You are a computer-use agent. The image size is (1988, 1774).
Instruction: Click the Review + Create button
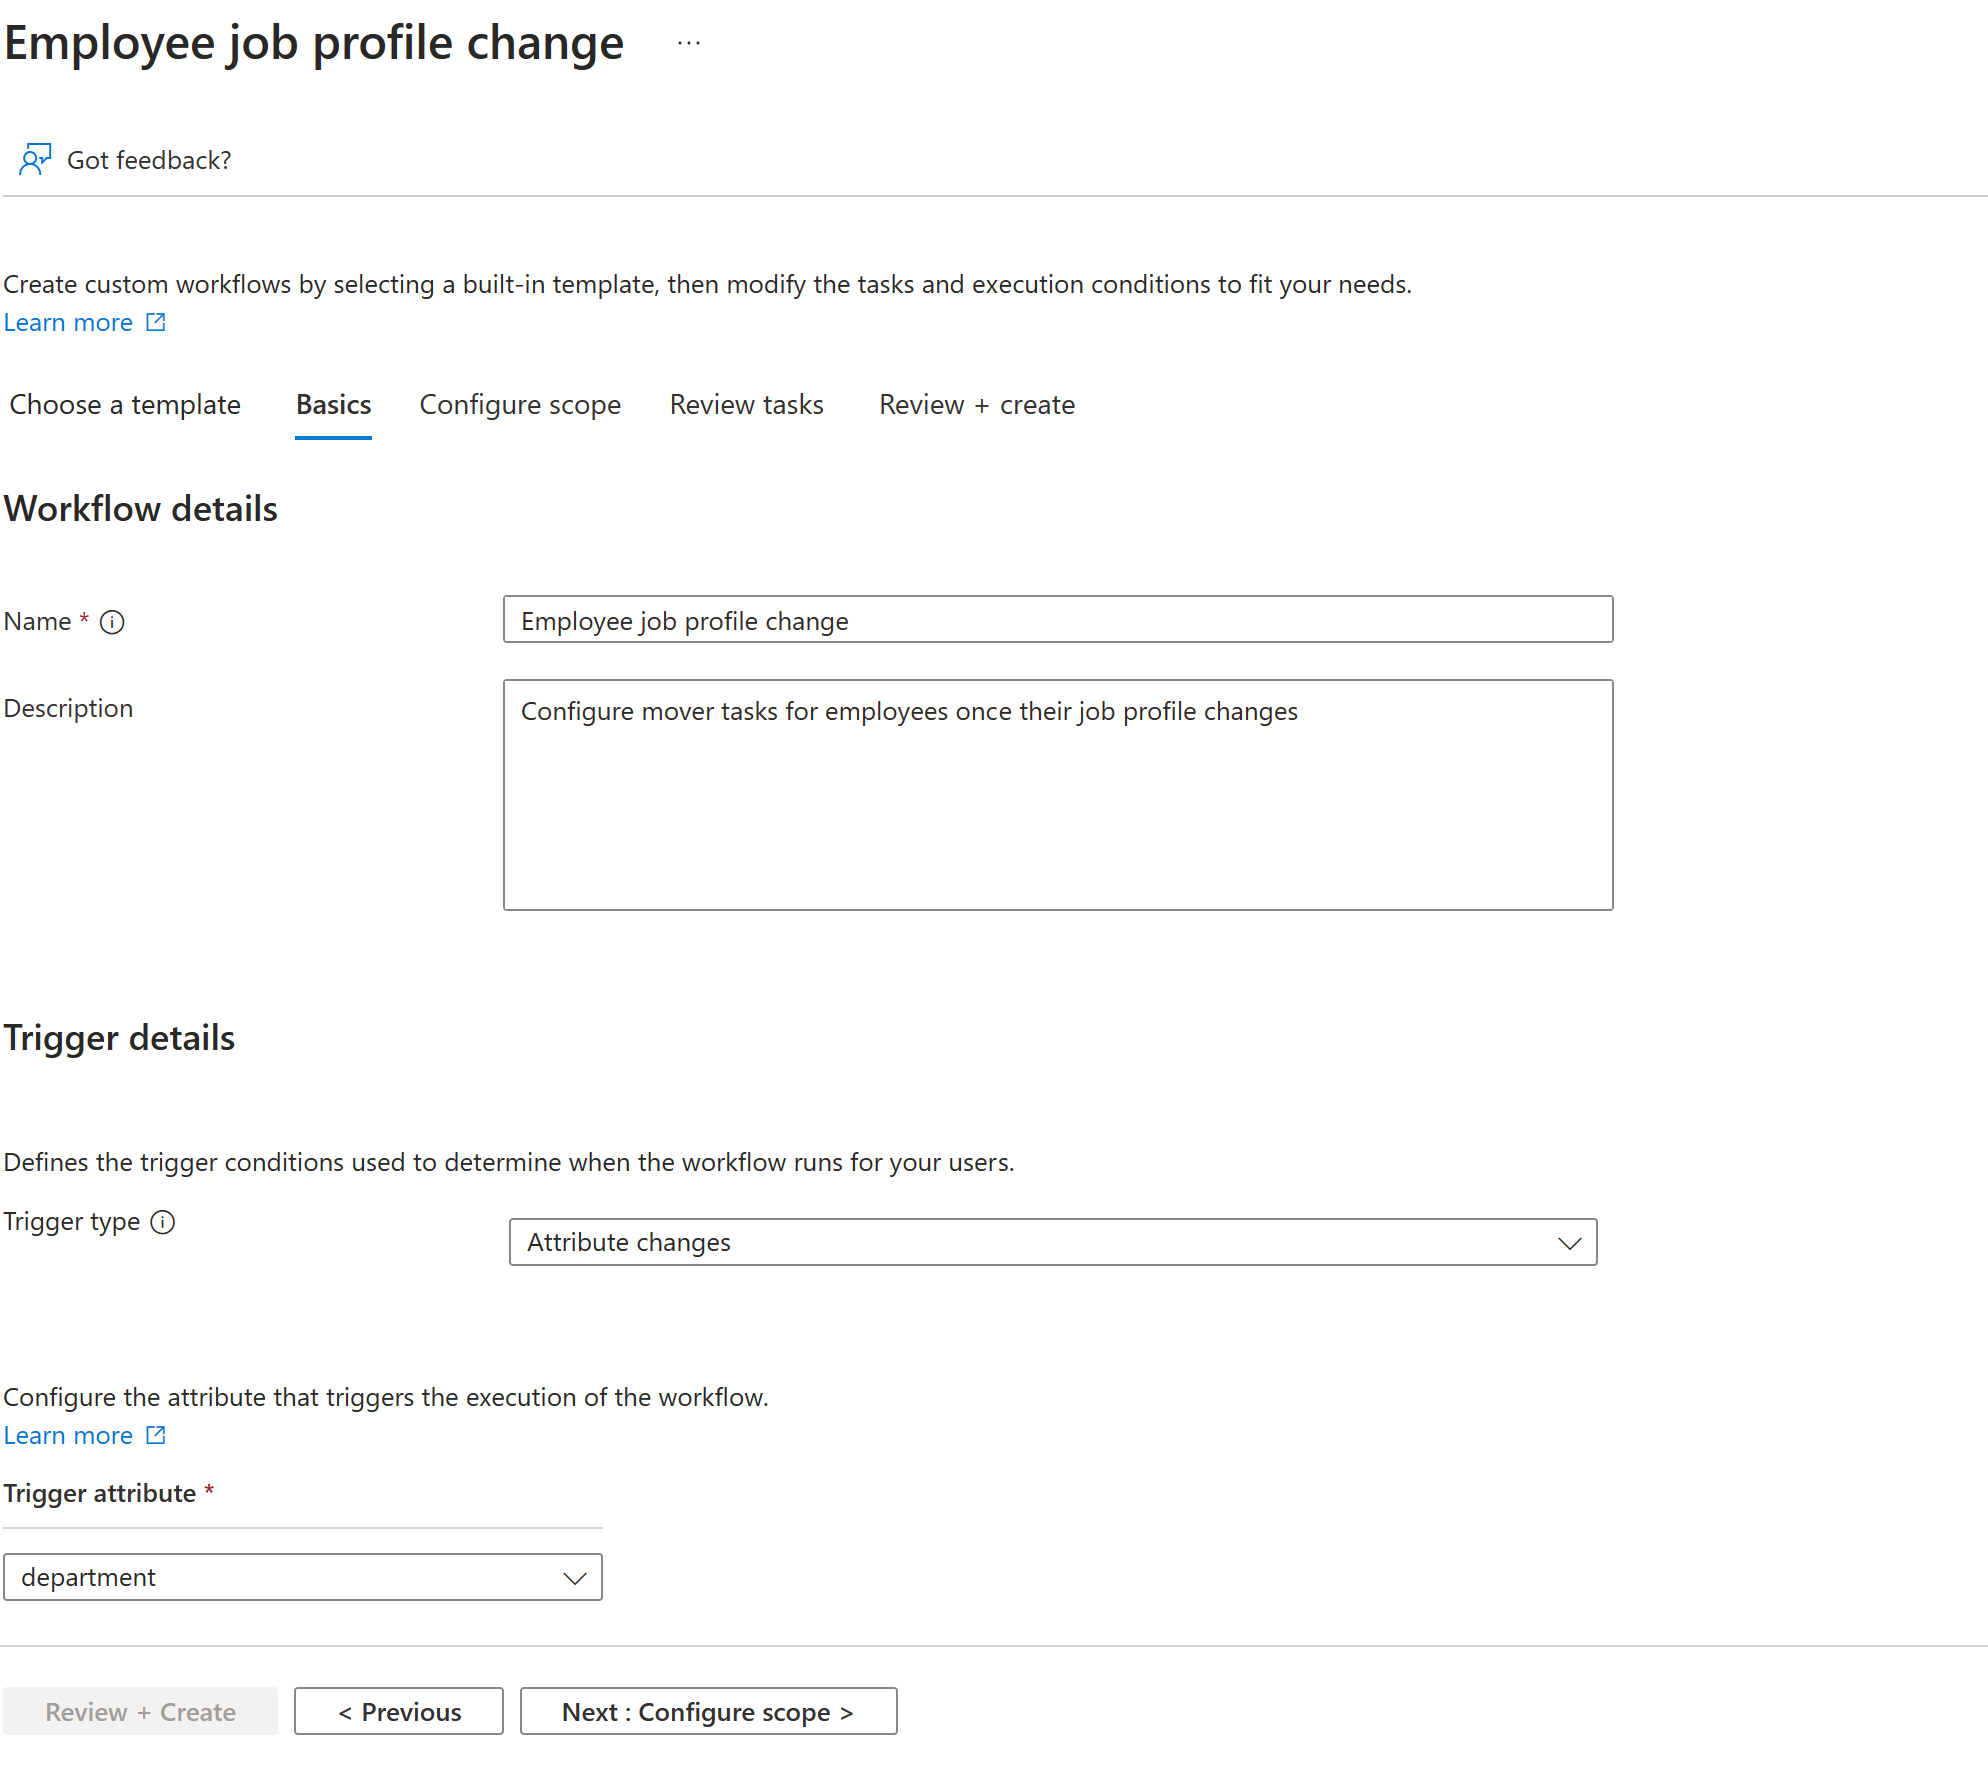[140, 1711]
